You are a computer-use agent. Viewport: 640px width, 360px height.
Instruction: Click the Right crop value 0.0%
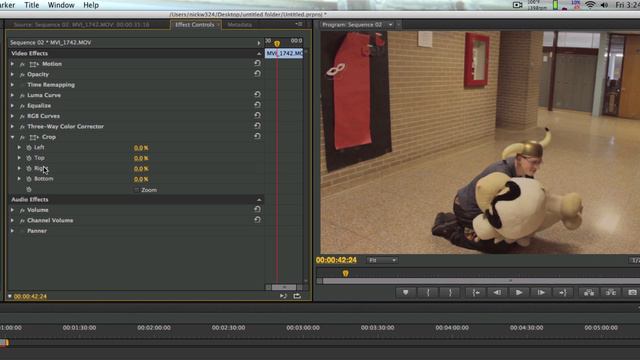pyautogui.click(x=141, y=169)
